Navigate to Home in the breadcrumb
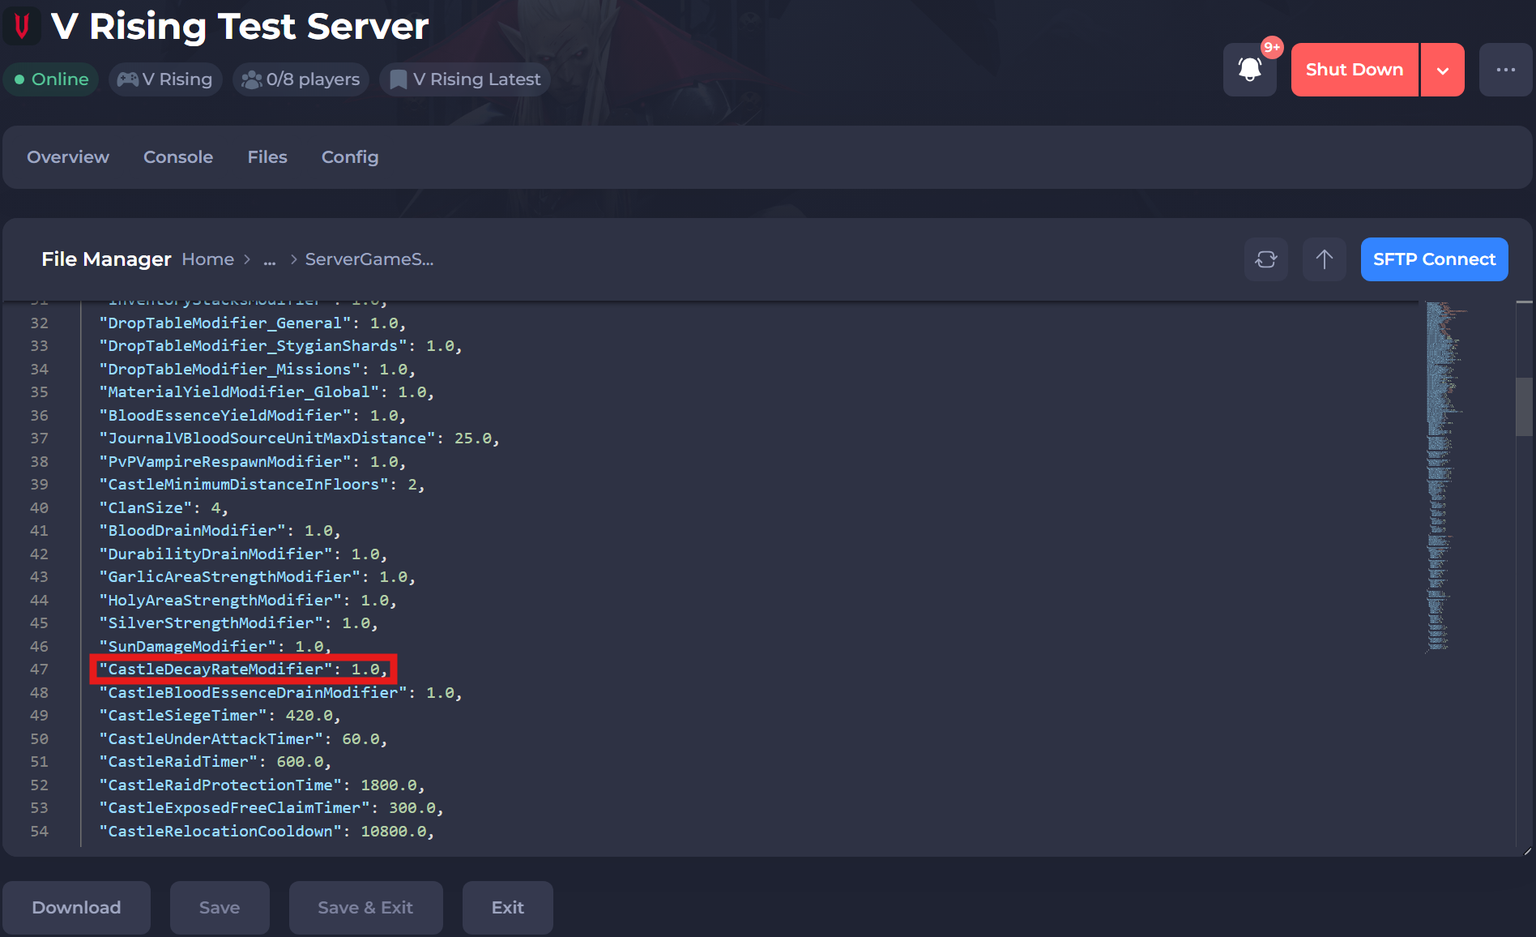The width and height of the screenshot is (1536, 937). tap(208, 259)
